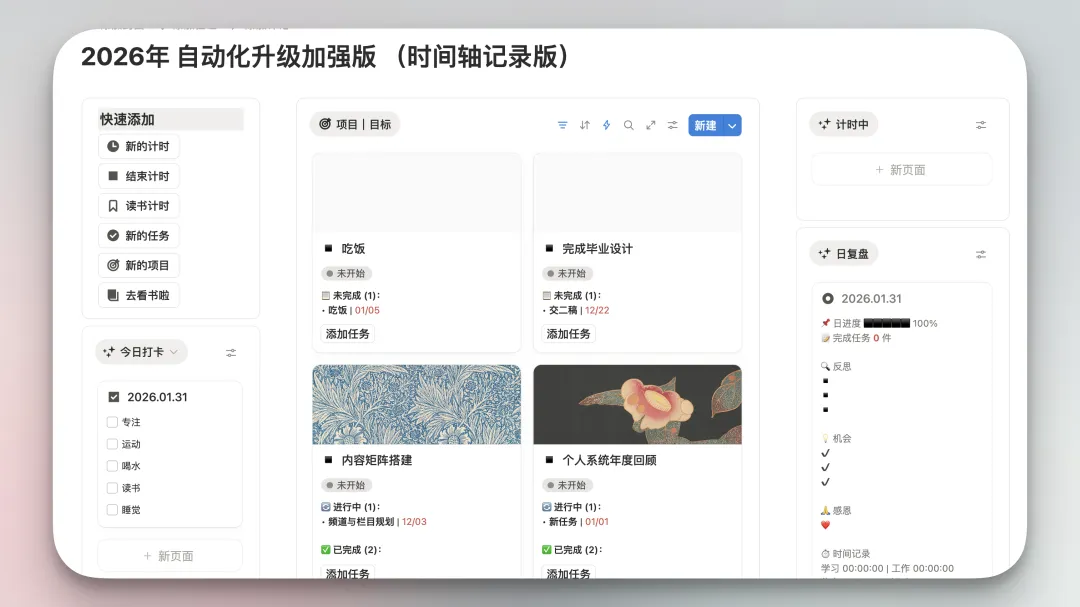The width and height of the screenshot is (1080, 607).
Task: Click the lightning automation icon
Action: click(x=607, y=125)
